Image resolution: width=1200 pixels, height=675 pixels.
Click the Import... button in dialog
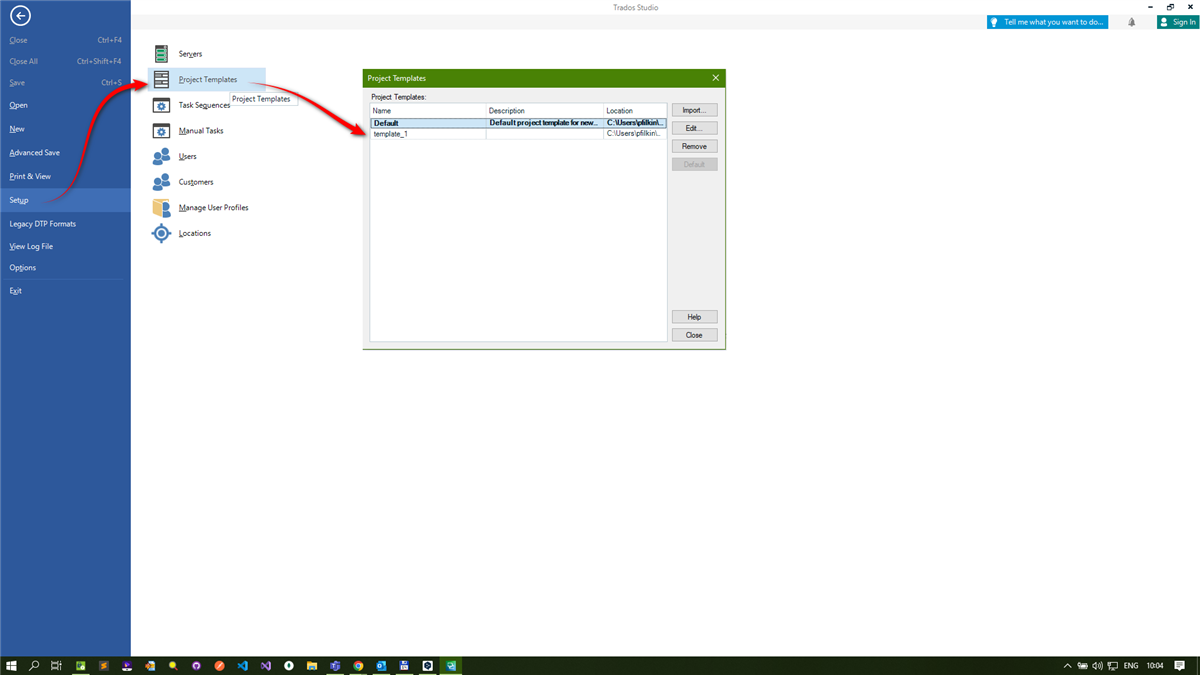coord(694,110)
